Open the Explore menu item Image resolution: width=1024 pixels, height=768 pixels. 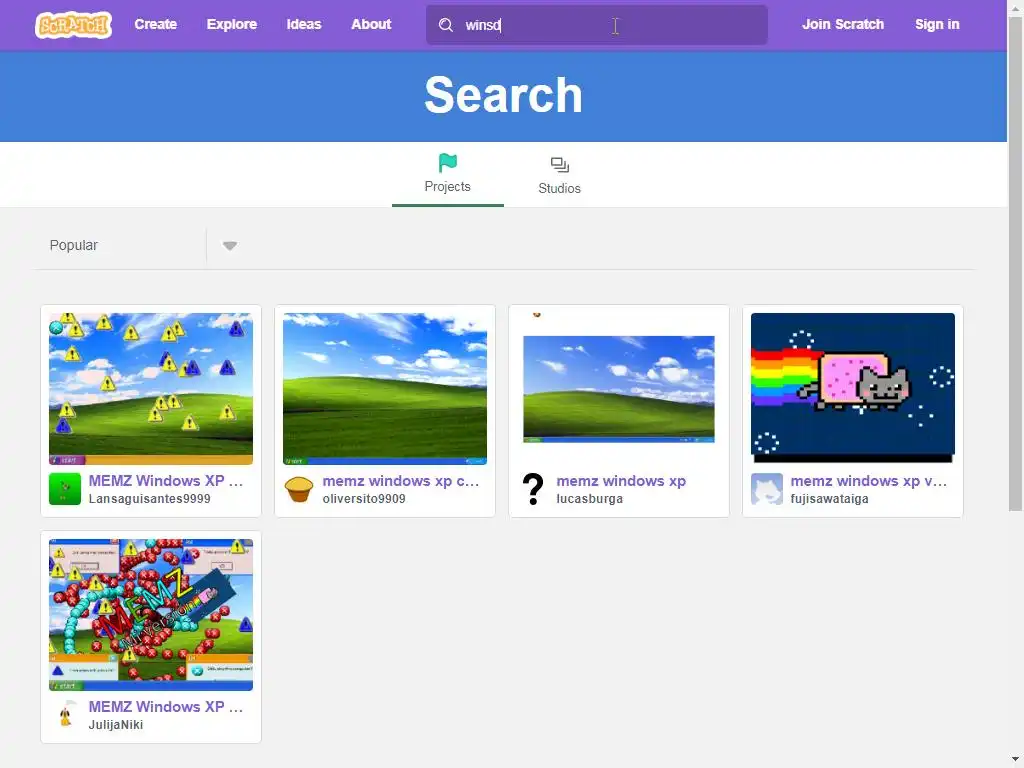point(232,24)
